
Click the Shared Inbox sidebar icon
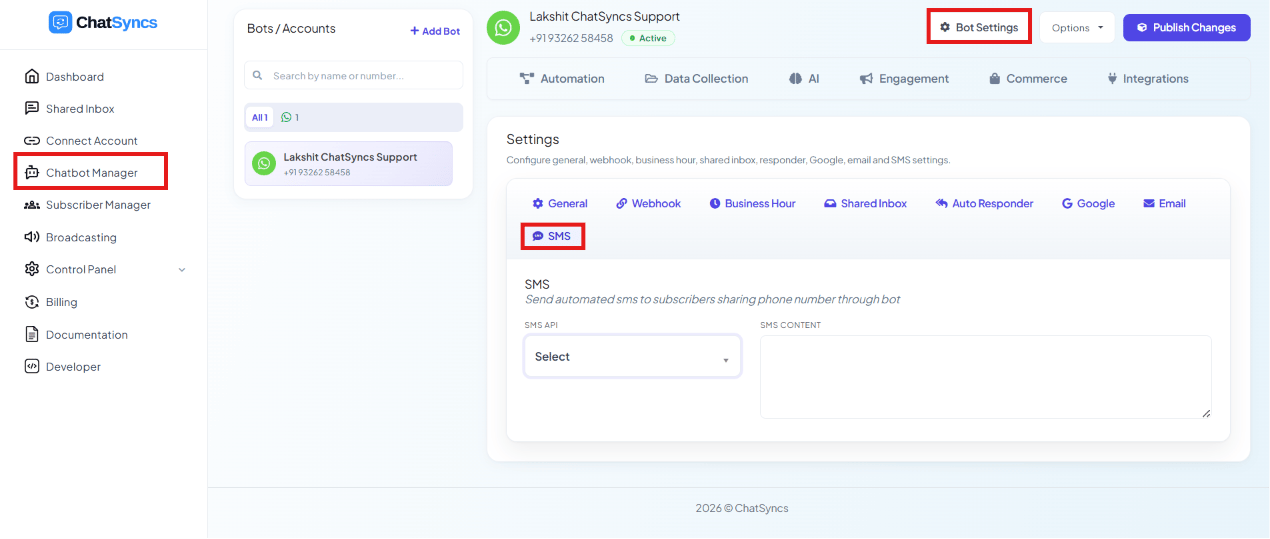32,109
